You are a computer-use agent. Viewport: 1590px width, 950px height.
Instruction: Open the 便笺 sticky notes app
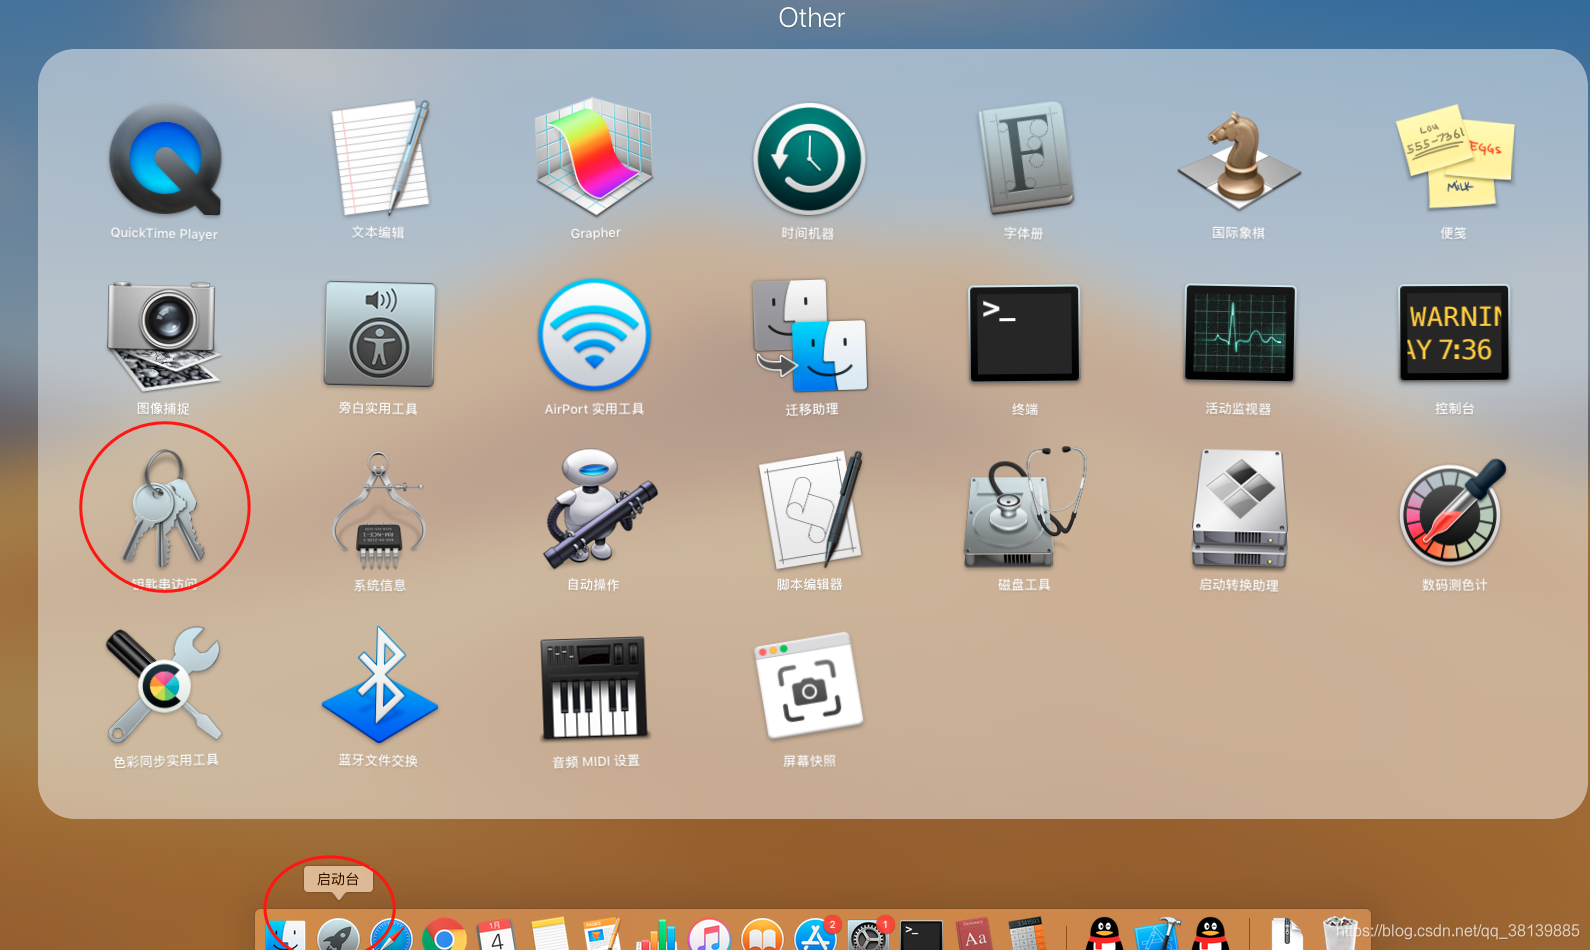[1454, 157]
